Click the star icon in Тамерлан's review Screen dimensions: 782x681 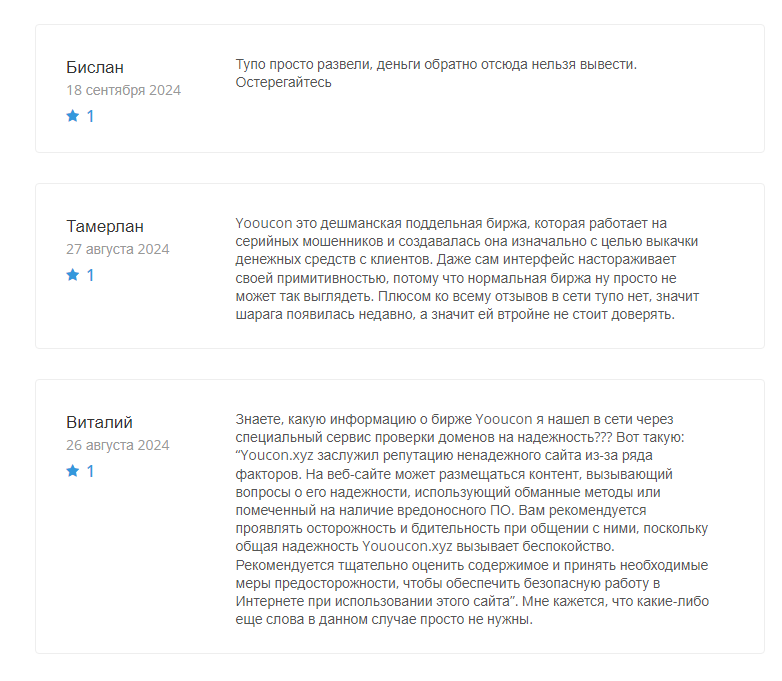(72, 275)
